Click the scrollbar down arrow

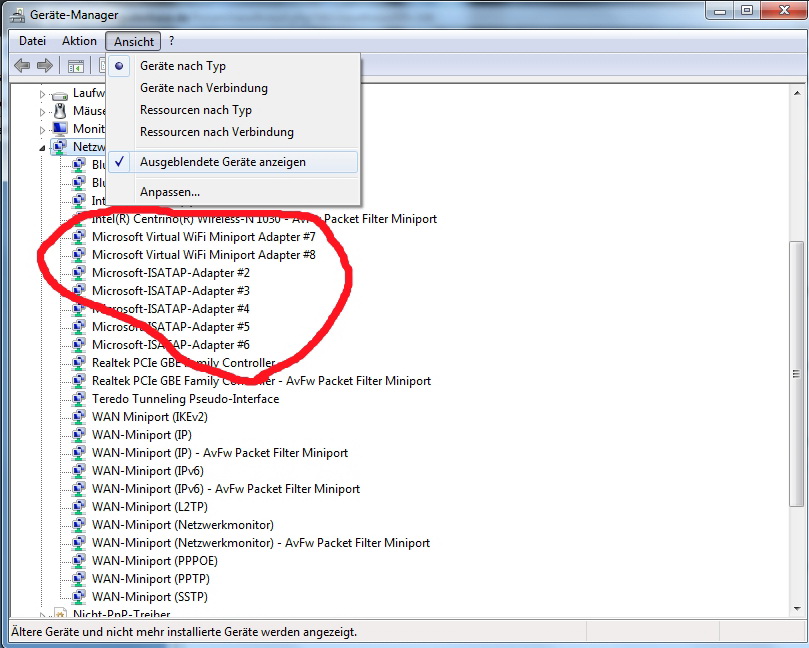(797, 609)
